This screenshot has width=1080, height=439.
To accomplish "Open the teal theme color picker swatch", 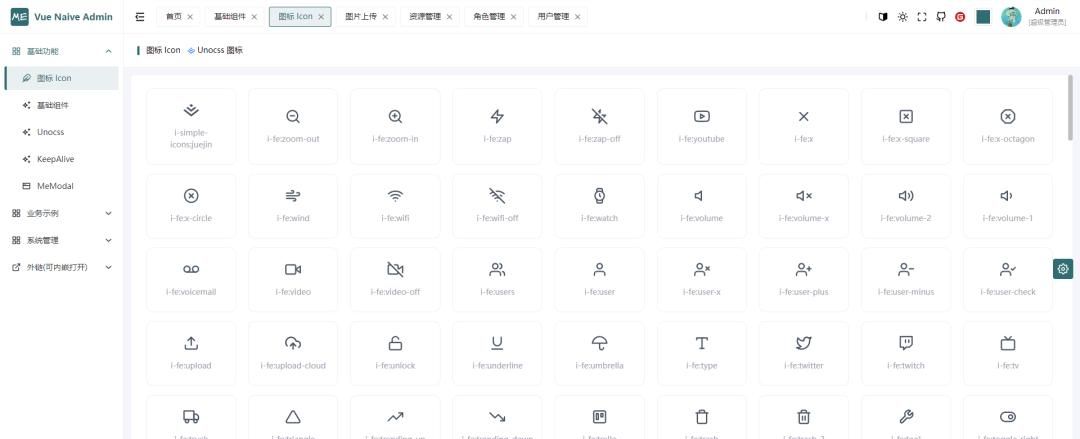I will point(983,17).
